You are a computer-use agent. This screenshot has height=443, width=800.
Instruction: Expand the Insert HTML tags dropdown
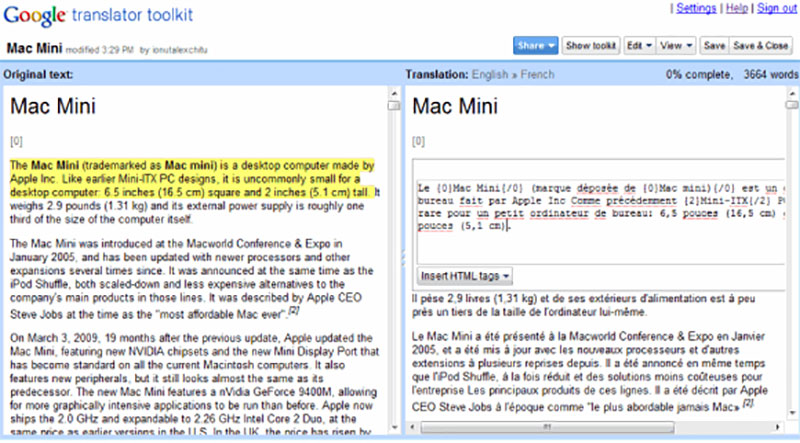coord(465,275)
